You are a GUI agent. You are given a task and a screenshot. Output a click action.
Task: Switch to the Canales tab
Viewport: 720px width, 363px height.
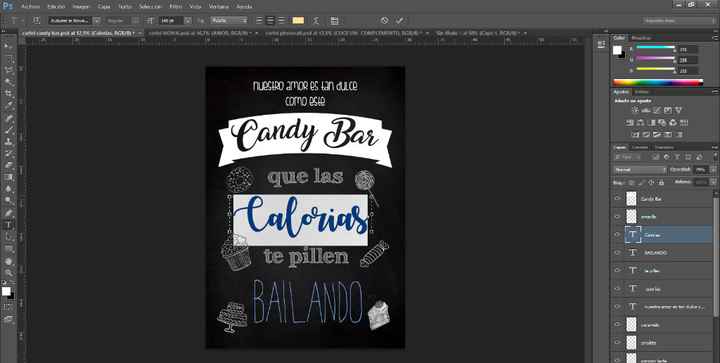coord(640,147)
